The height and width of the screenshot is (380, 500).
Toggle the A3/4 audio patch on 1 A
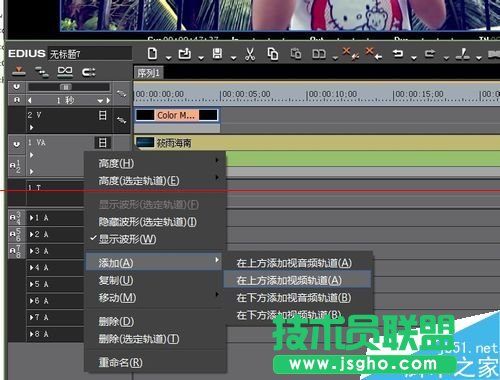pyautogui.click(x=16, y=218)
